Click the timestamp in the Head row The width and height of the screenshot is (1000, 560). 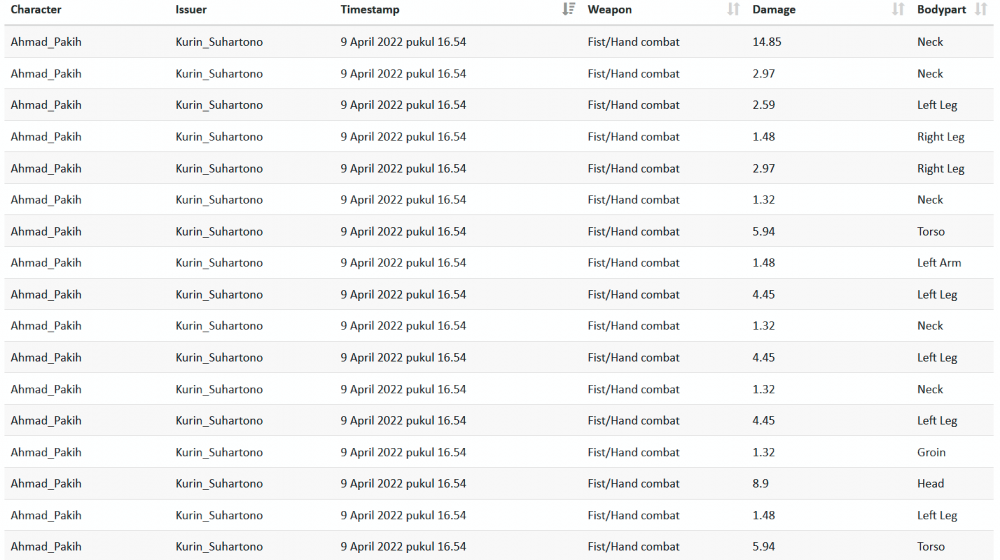click(403, 483)
